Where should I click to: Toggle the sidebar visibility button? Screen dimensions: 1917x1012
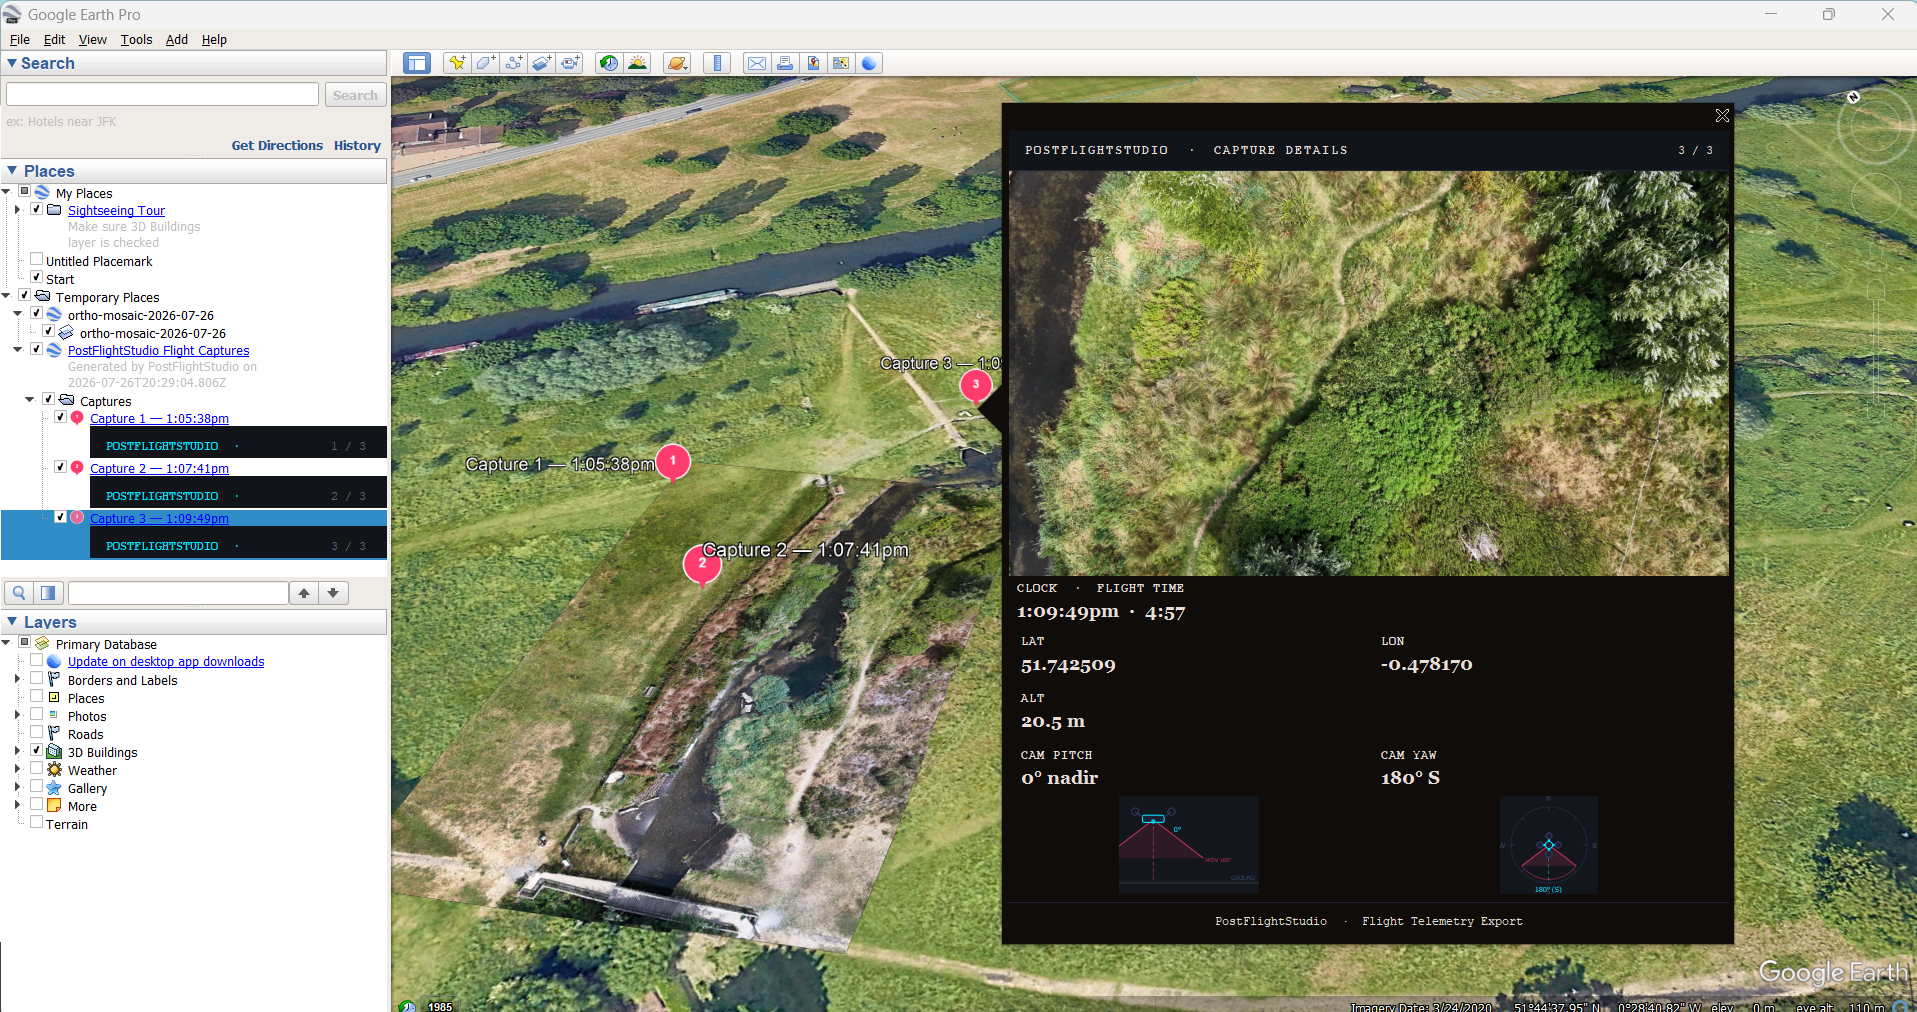click(416, 63)
